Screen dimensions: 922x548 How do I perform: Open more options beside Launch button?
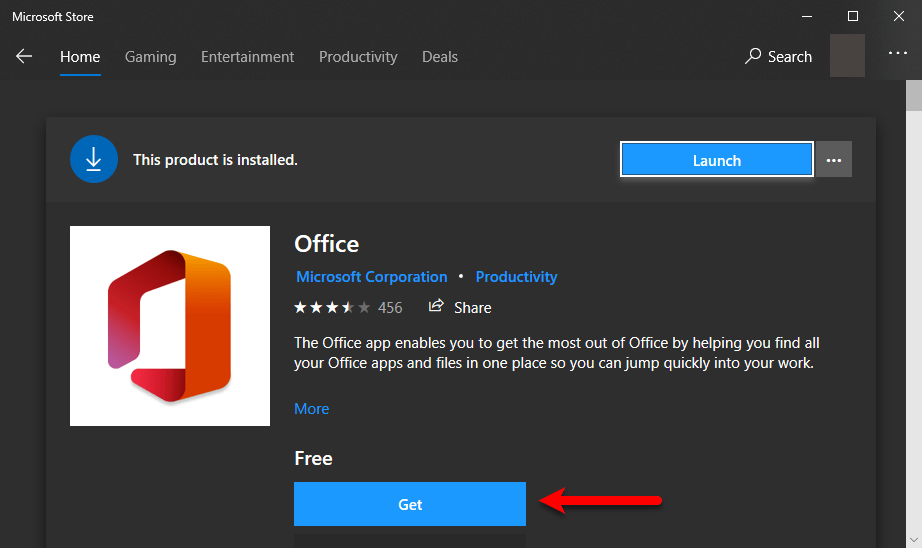coord(834,159)
